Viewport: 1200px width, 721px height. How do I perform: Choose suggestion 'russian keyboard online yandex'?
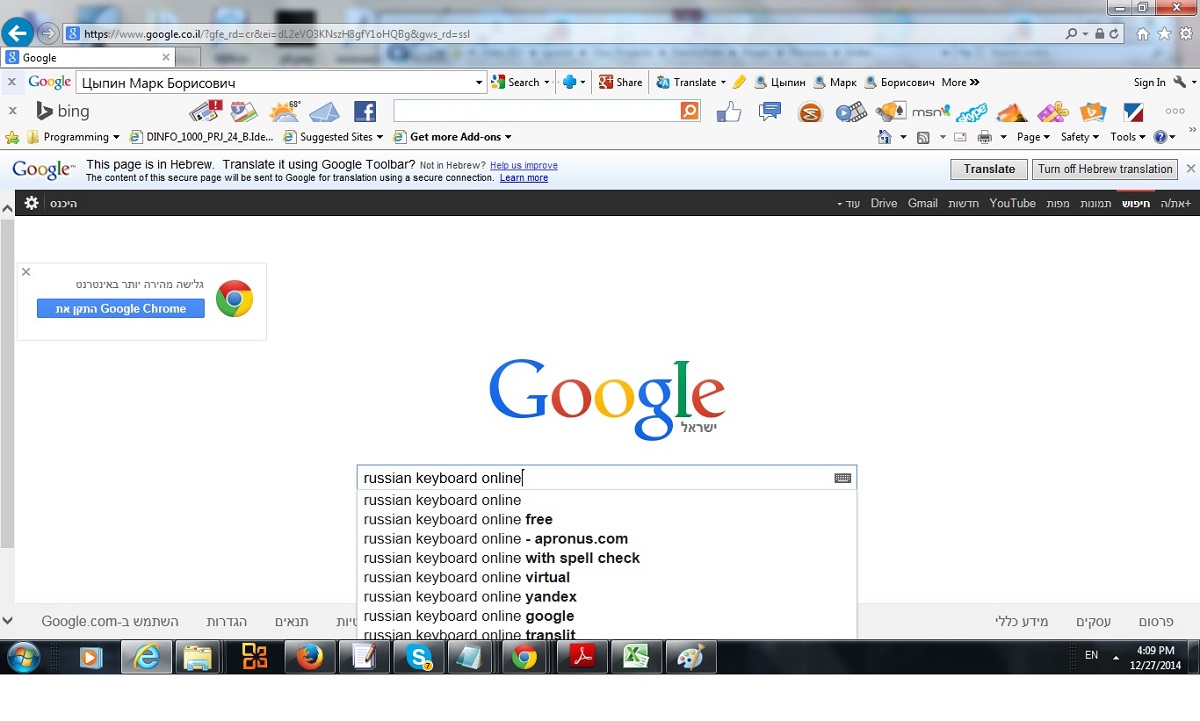pyautogui.click(x=607, y=597)
